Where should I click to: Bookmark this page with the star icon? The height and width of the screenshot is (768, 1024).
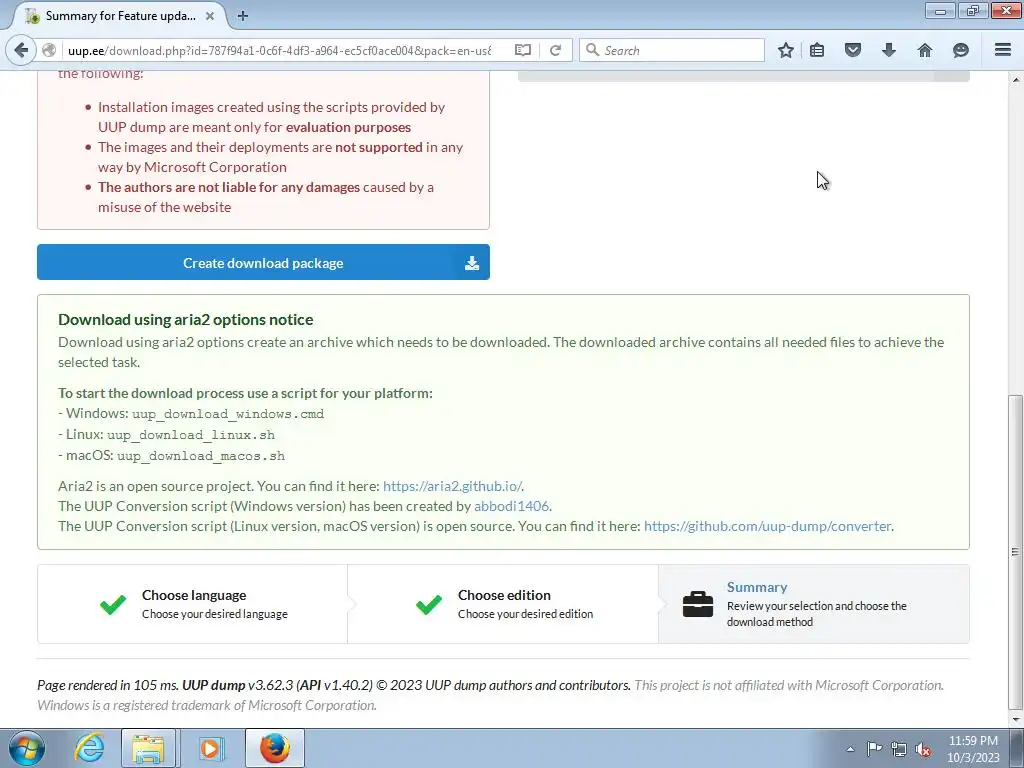click(x=786, y=50)
